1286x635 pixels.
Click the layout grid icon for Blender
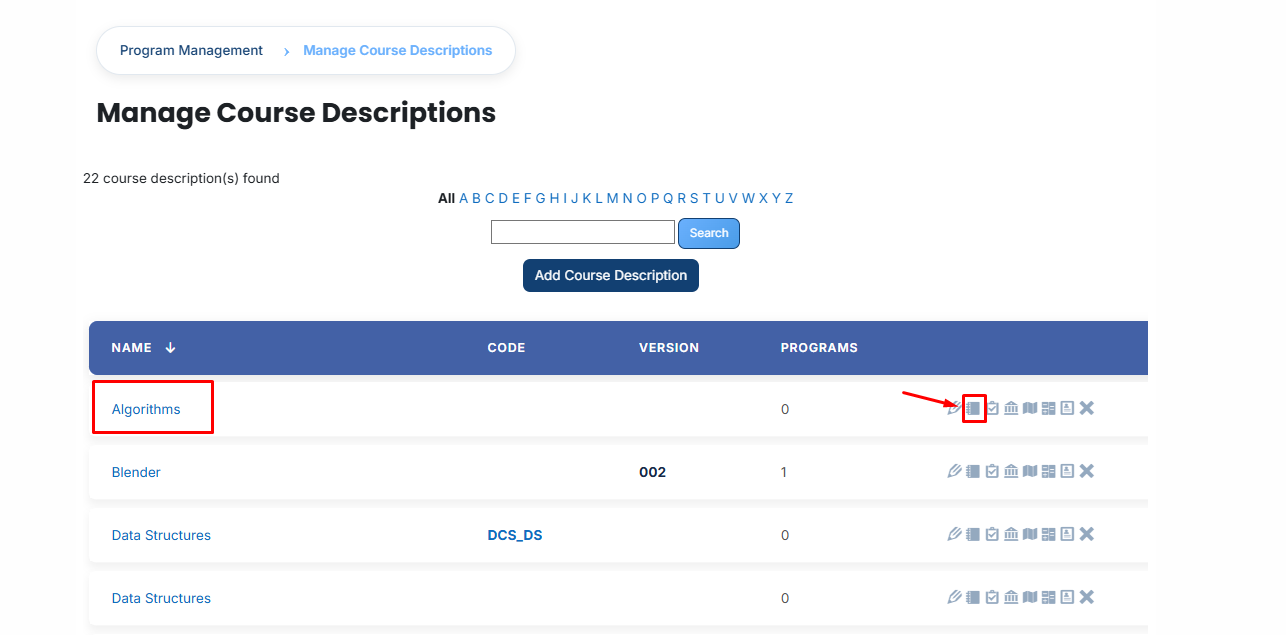[1049, 471]
